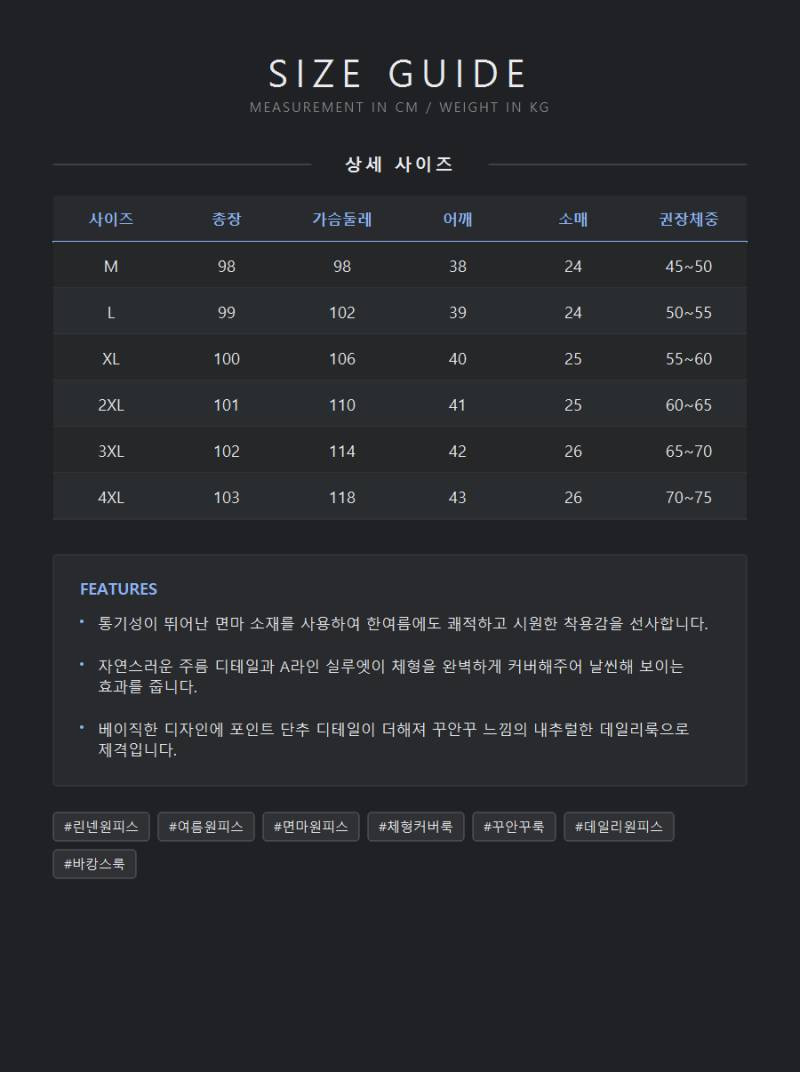
Task: Click the #체형커버룩 tag
Action: coord(416,827)
